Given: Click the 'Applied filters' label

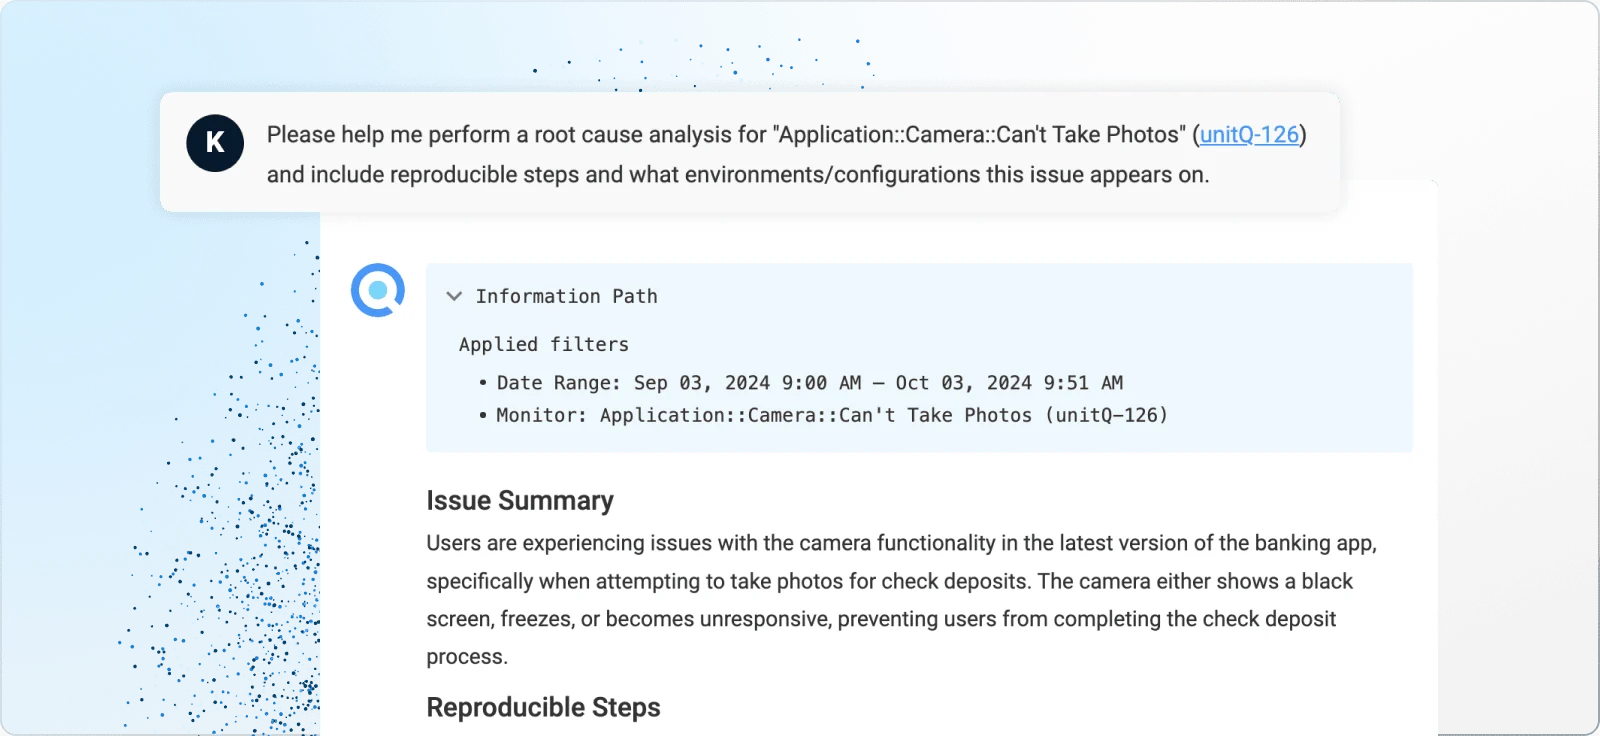Looking at the screenshot, I should [544, 344].
